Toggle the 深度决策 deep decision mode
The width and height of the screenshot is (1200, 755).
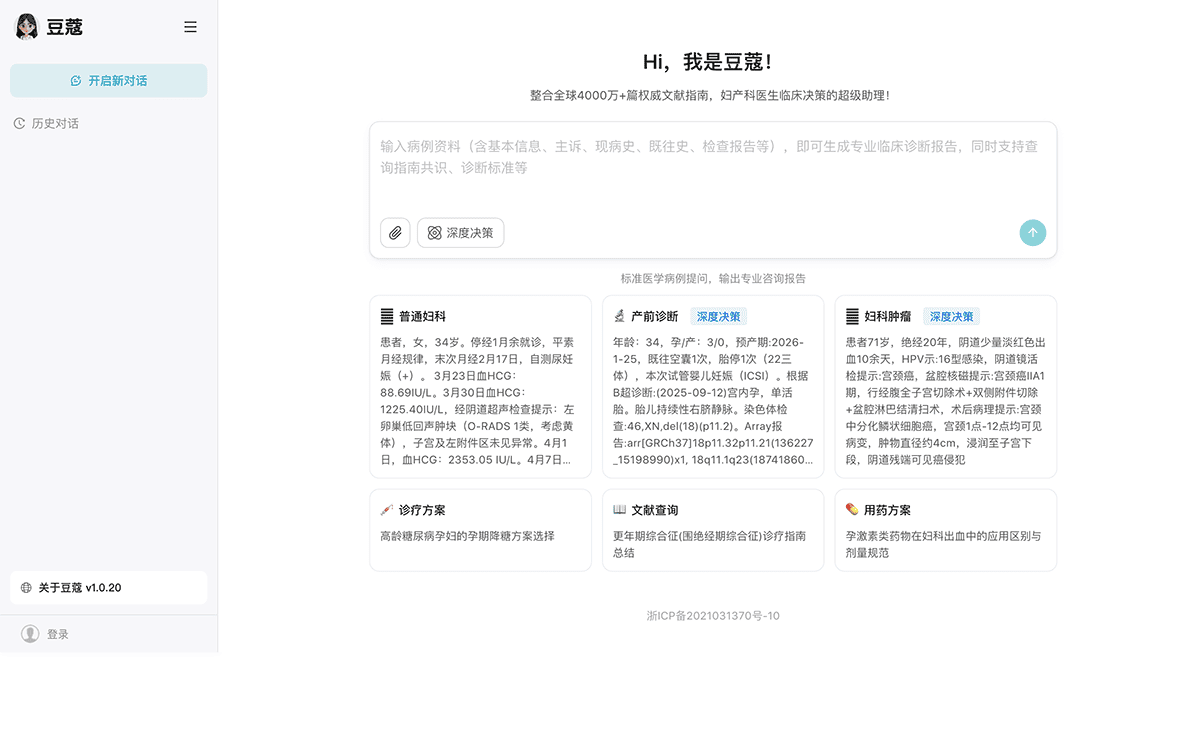point(461,233)
